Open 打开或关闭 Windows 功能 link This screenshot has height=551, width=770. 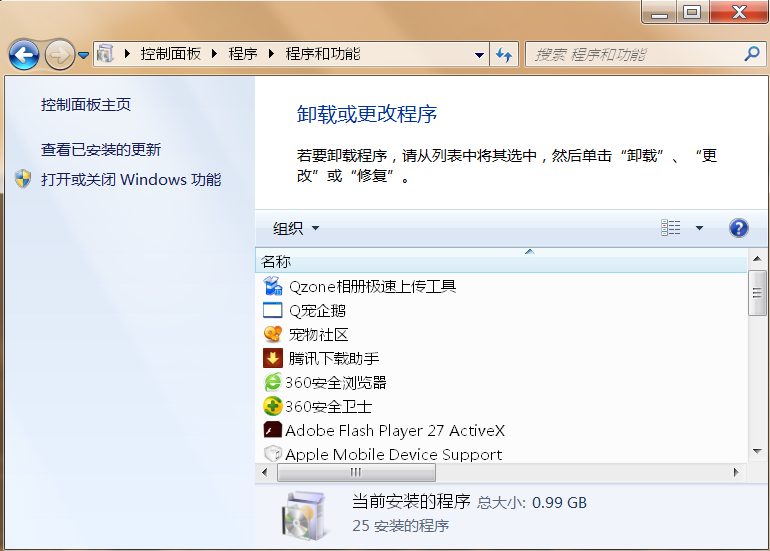[x=131, y=179]
